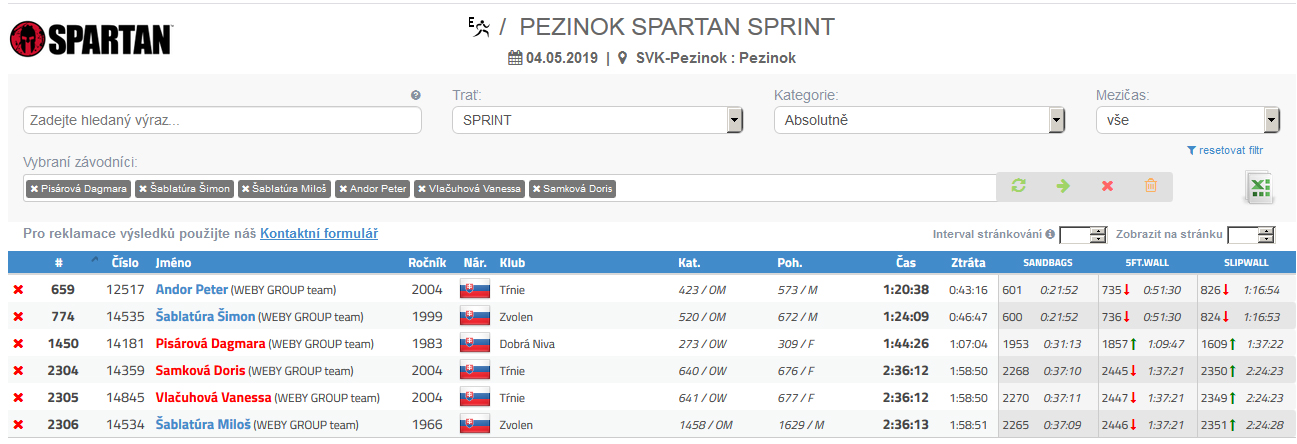The image size is (1297, 444).
Task: Click the green arrow icon beside selected racers
Action: [x=1063, y=186]
